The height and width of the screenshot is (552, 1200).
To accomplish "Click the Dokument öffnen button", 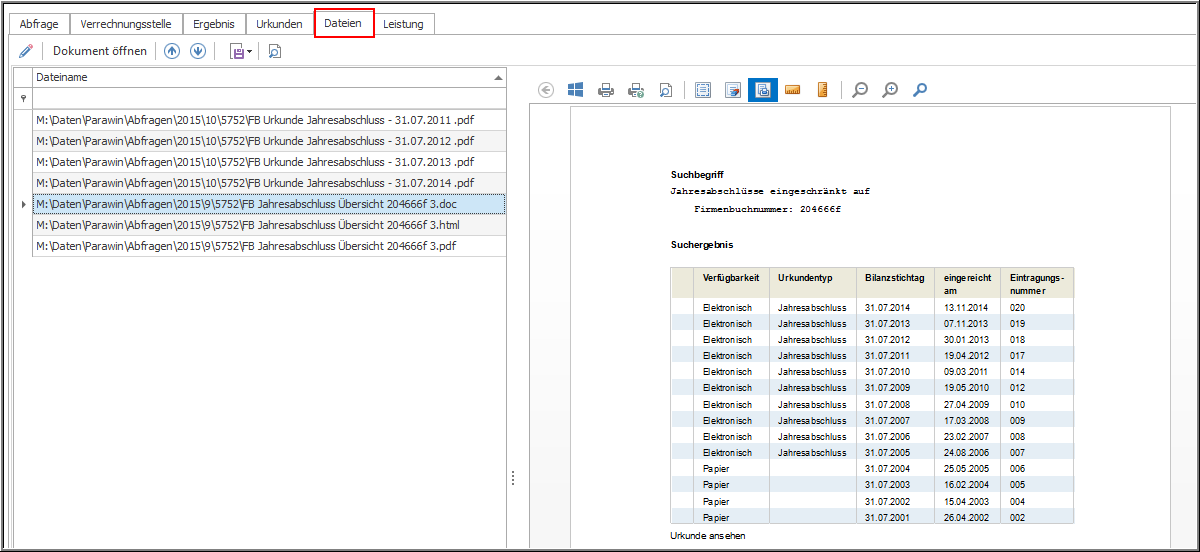I will pyautogui.click(x=100, y=51).
